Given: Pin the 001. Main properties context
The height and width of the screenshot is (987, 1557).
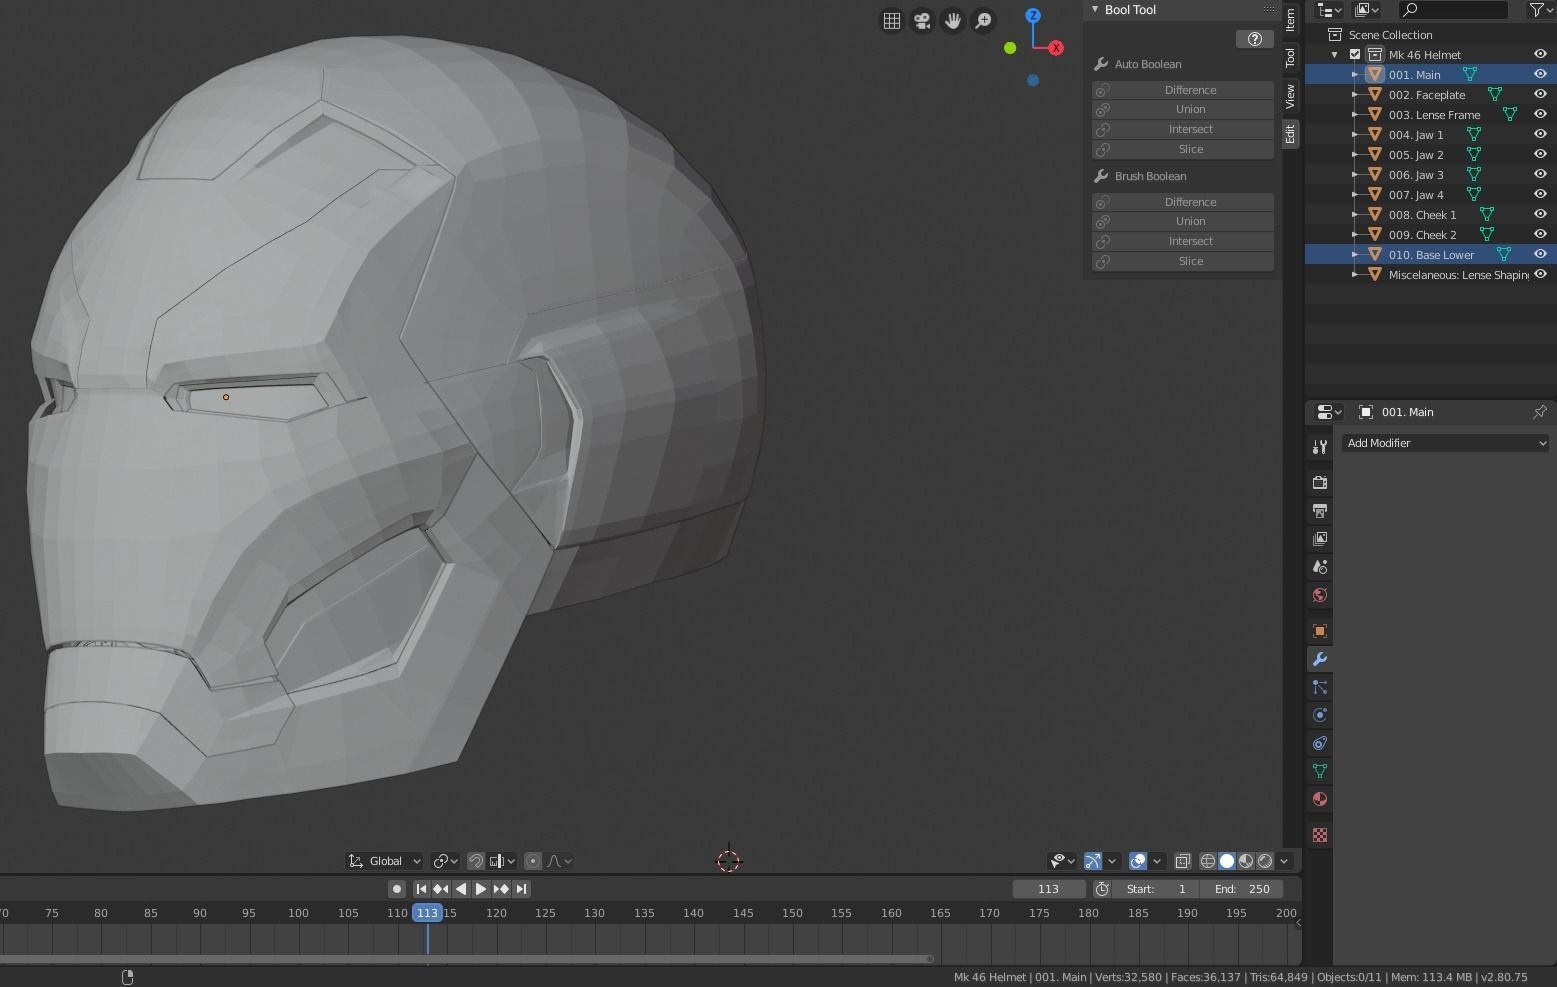Looking at the screenshot, I should [1539, 412].
